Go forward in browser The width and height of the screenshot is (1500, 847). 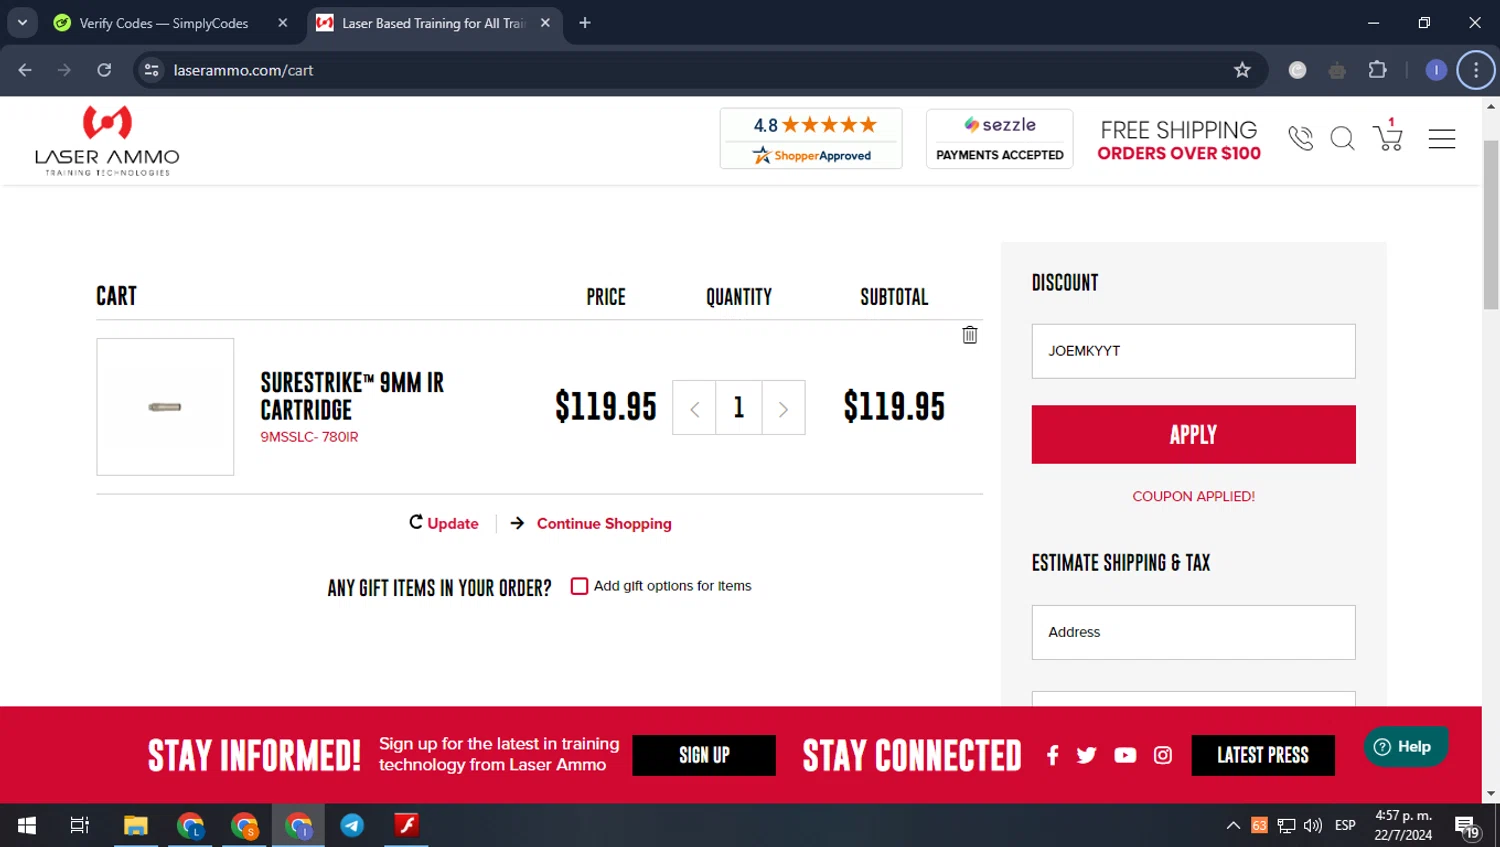(64, 70)
